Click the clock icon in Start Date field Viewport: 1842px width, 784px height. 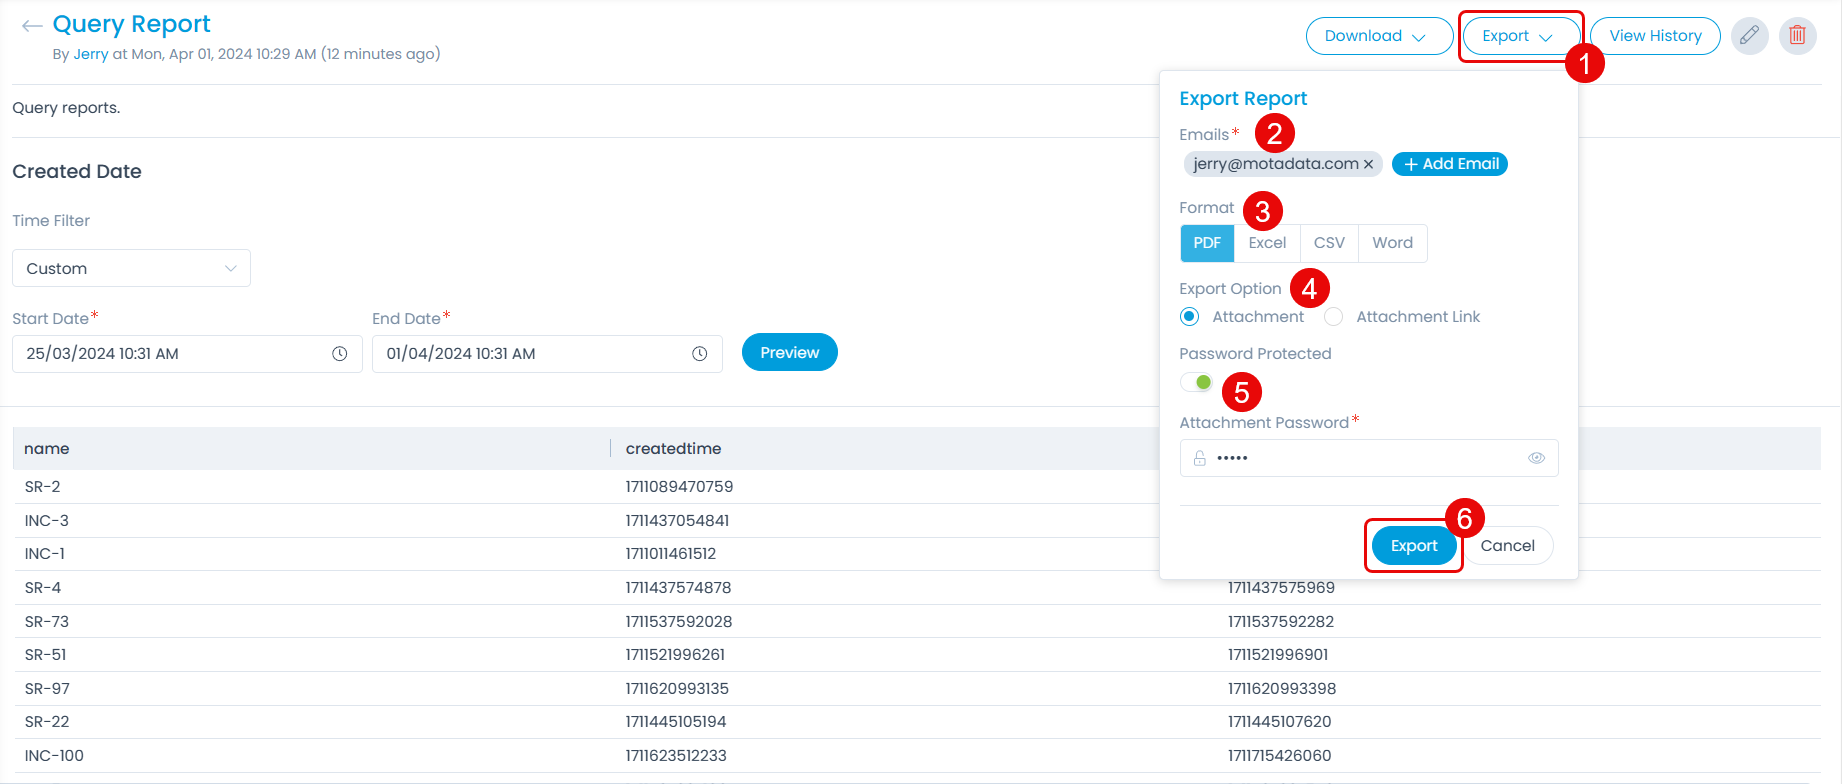pos(340,354)
